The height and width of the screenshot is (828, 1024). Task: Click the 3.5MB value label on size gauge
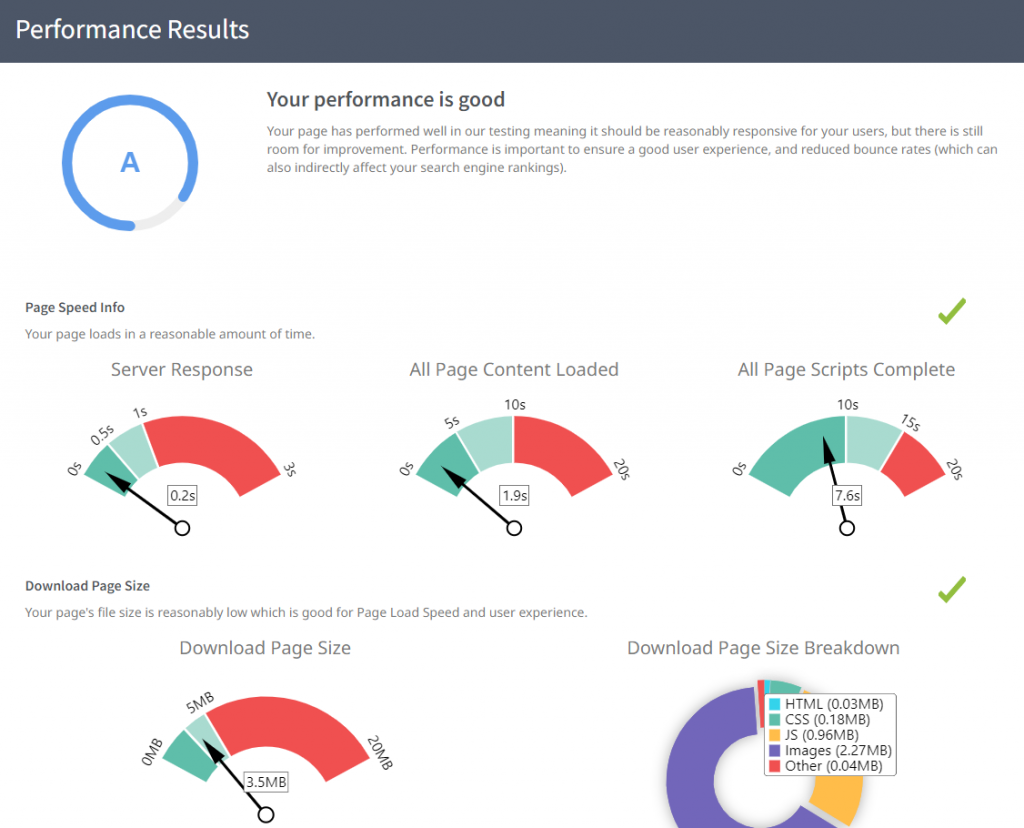266,781
